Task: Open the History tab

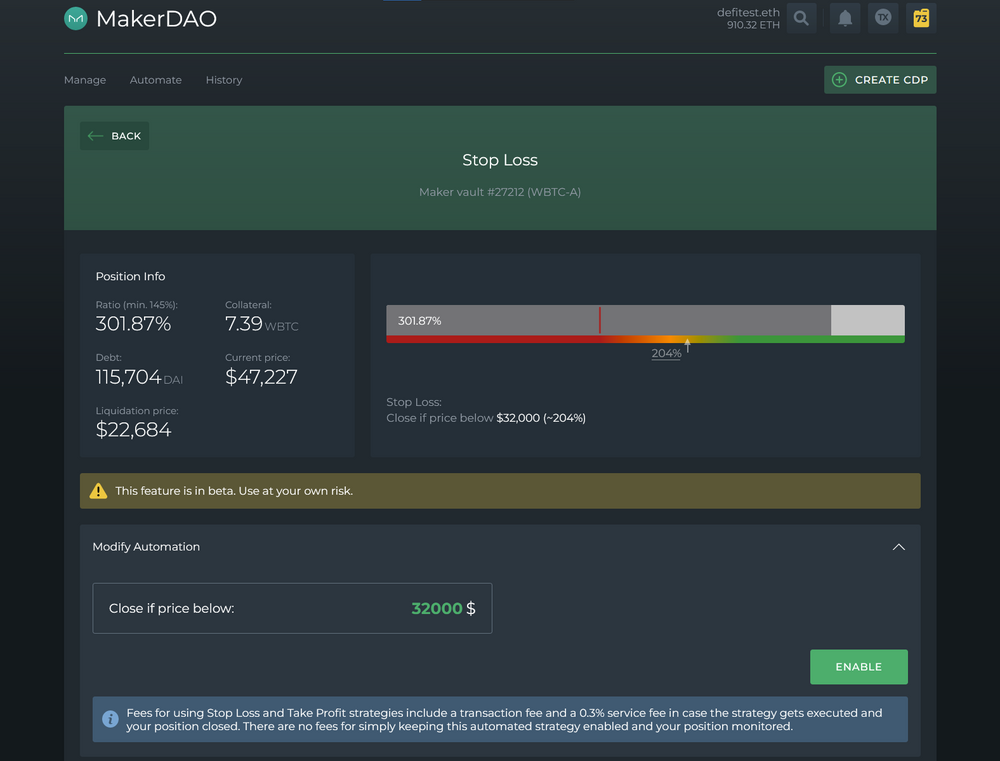Action: (224, 80)
